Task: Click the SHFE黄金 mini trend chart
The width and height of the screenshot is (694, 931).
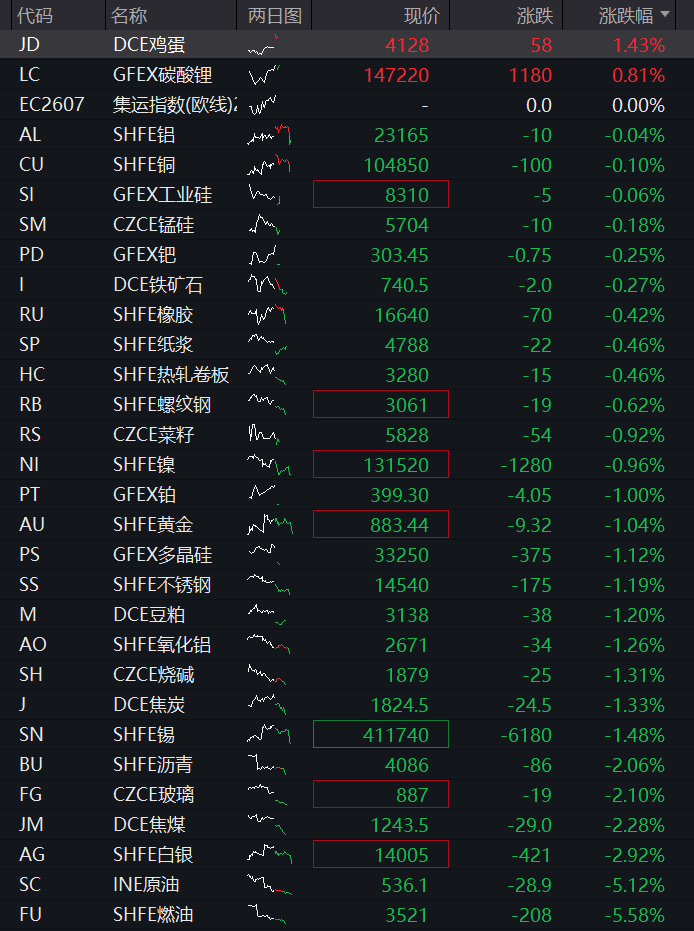Action: 270,525
